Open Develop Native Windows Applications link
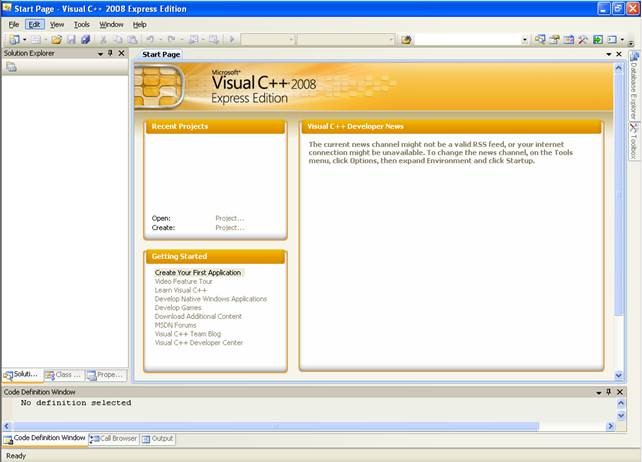This screenshot has width=642, height=462. pyautogui.click(x=210, y=299)
